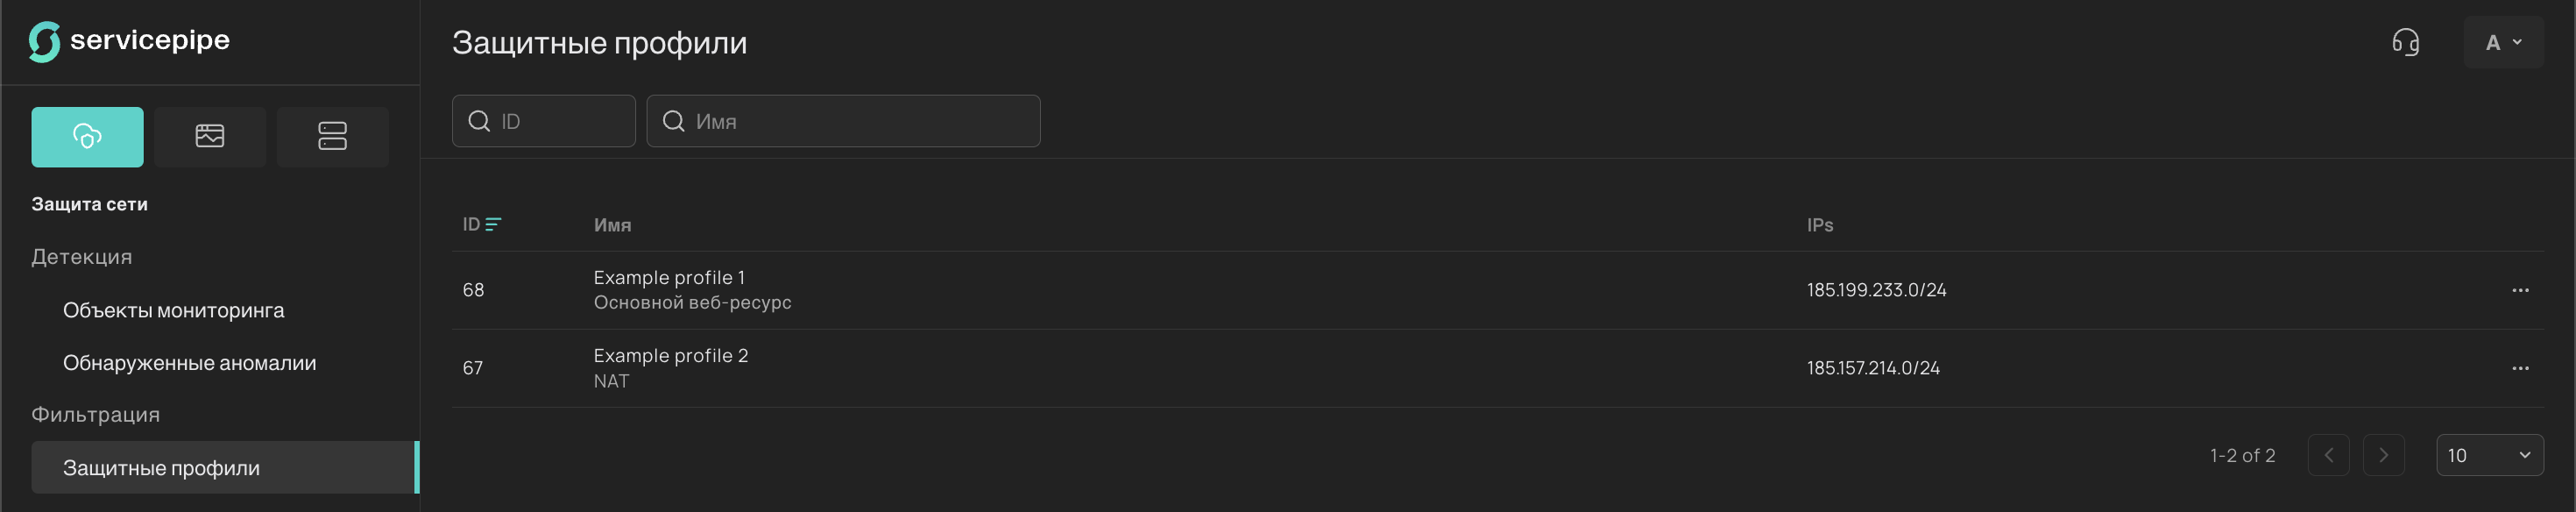Open actions menu for Example profile 2
This screenshot has width=2576, height=512.
coord(2519,368)
